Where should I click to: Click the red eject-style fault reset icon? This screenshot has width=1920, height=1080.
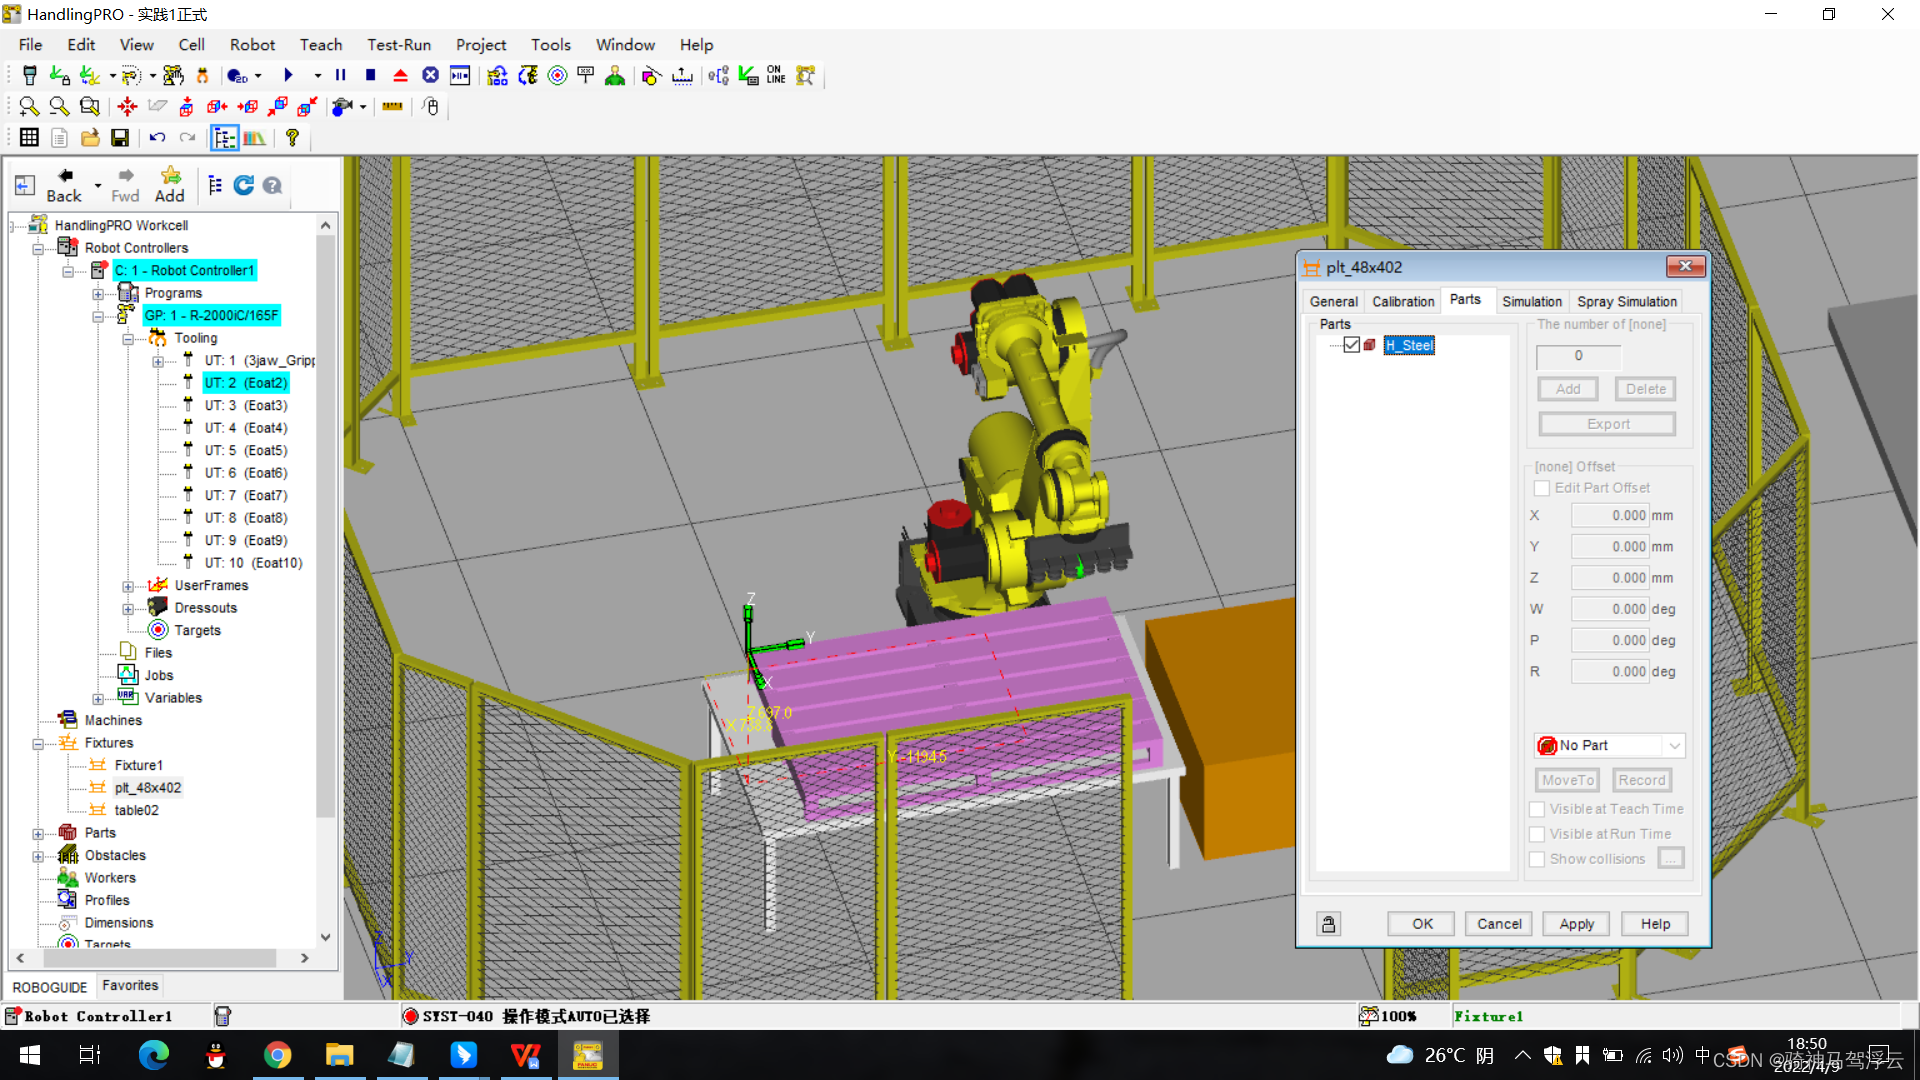point(400,76)
